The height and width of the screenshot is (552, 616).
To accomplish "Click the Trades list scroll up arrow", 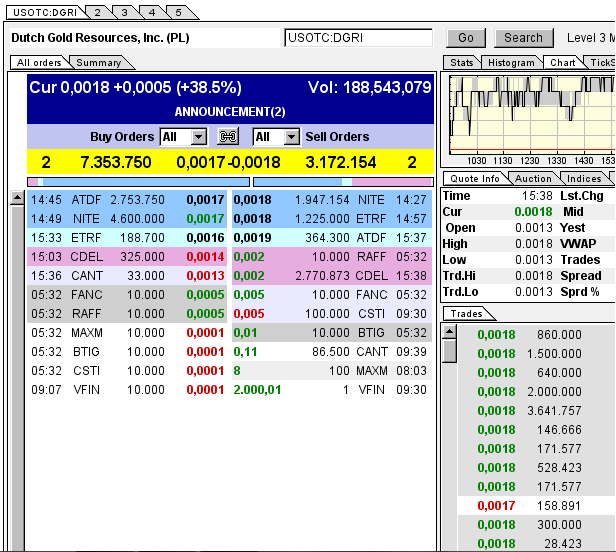I will point(449,332).
